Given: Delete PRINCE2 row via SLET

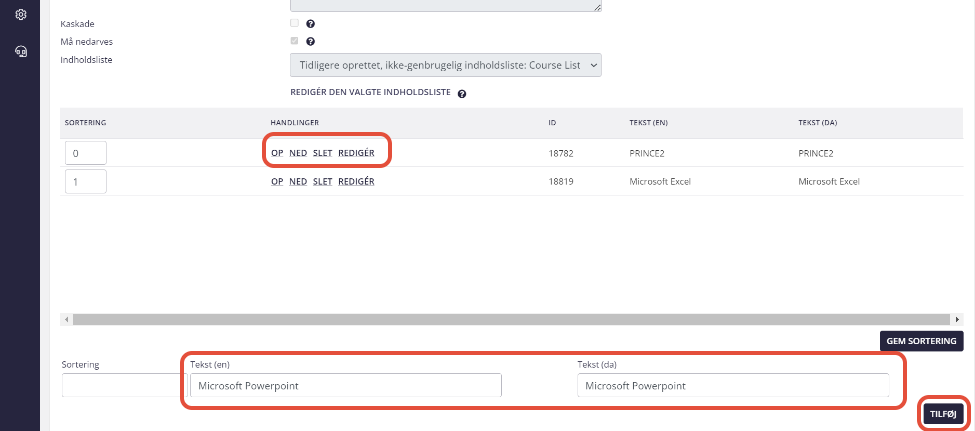Looking at the screenshot, I should (322, 153).
